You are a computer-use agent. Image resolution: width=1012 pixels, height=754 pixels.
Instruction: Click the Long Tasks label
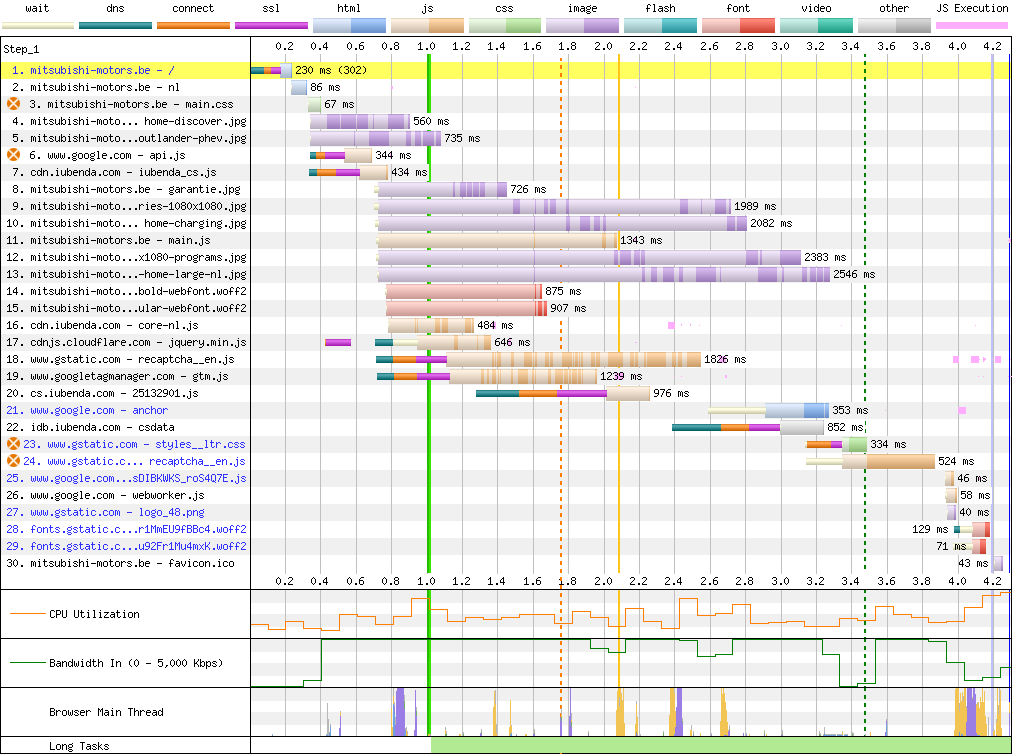[x=79, y=746]
